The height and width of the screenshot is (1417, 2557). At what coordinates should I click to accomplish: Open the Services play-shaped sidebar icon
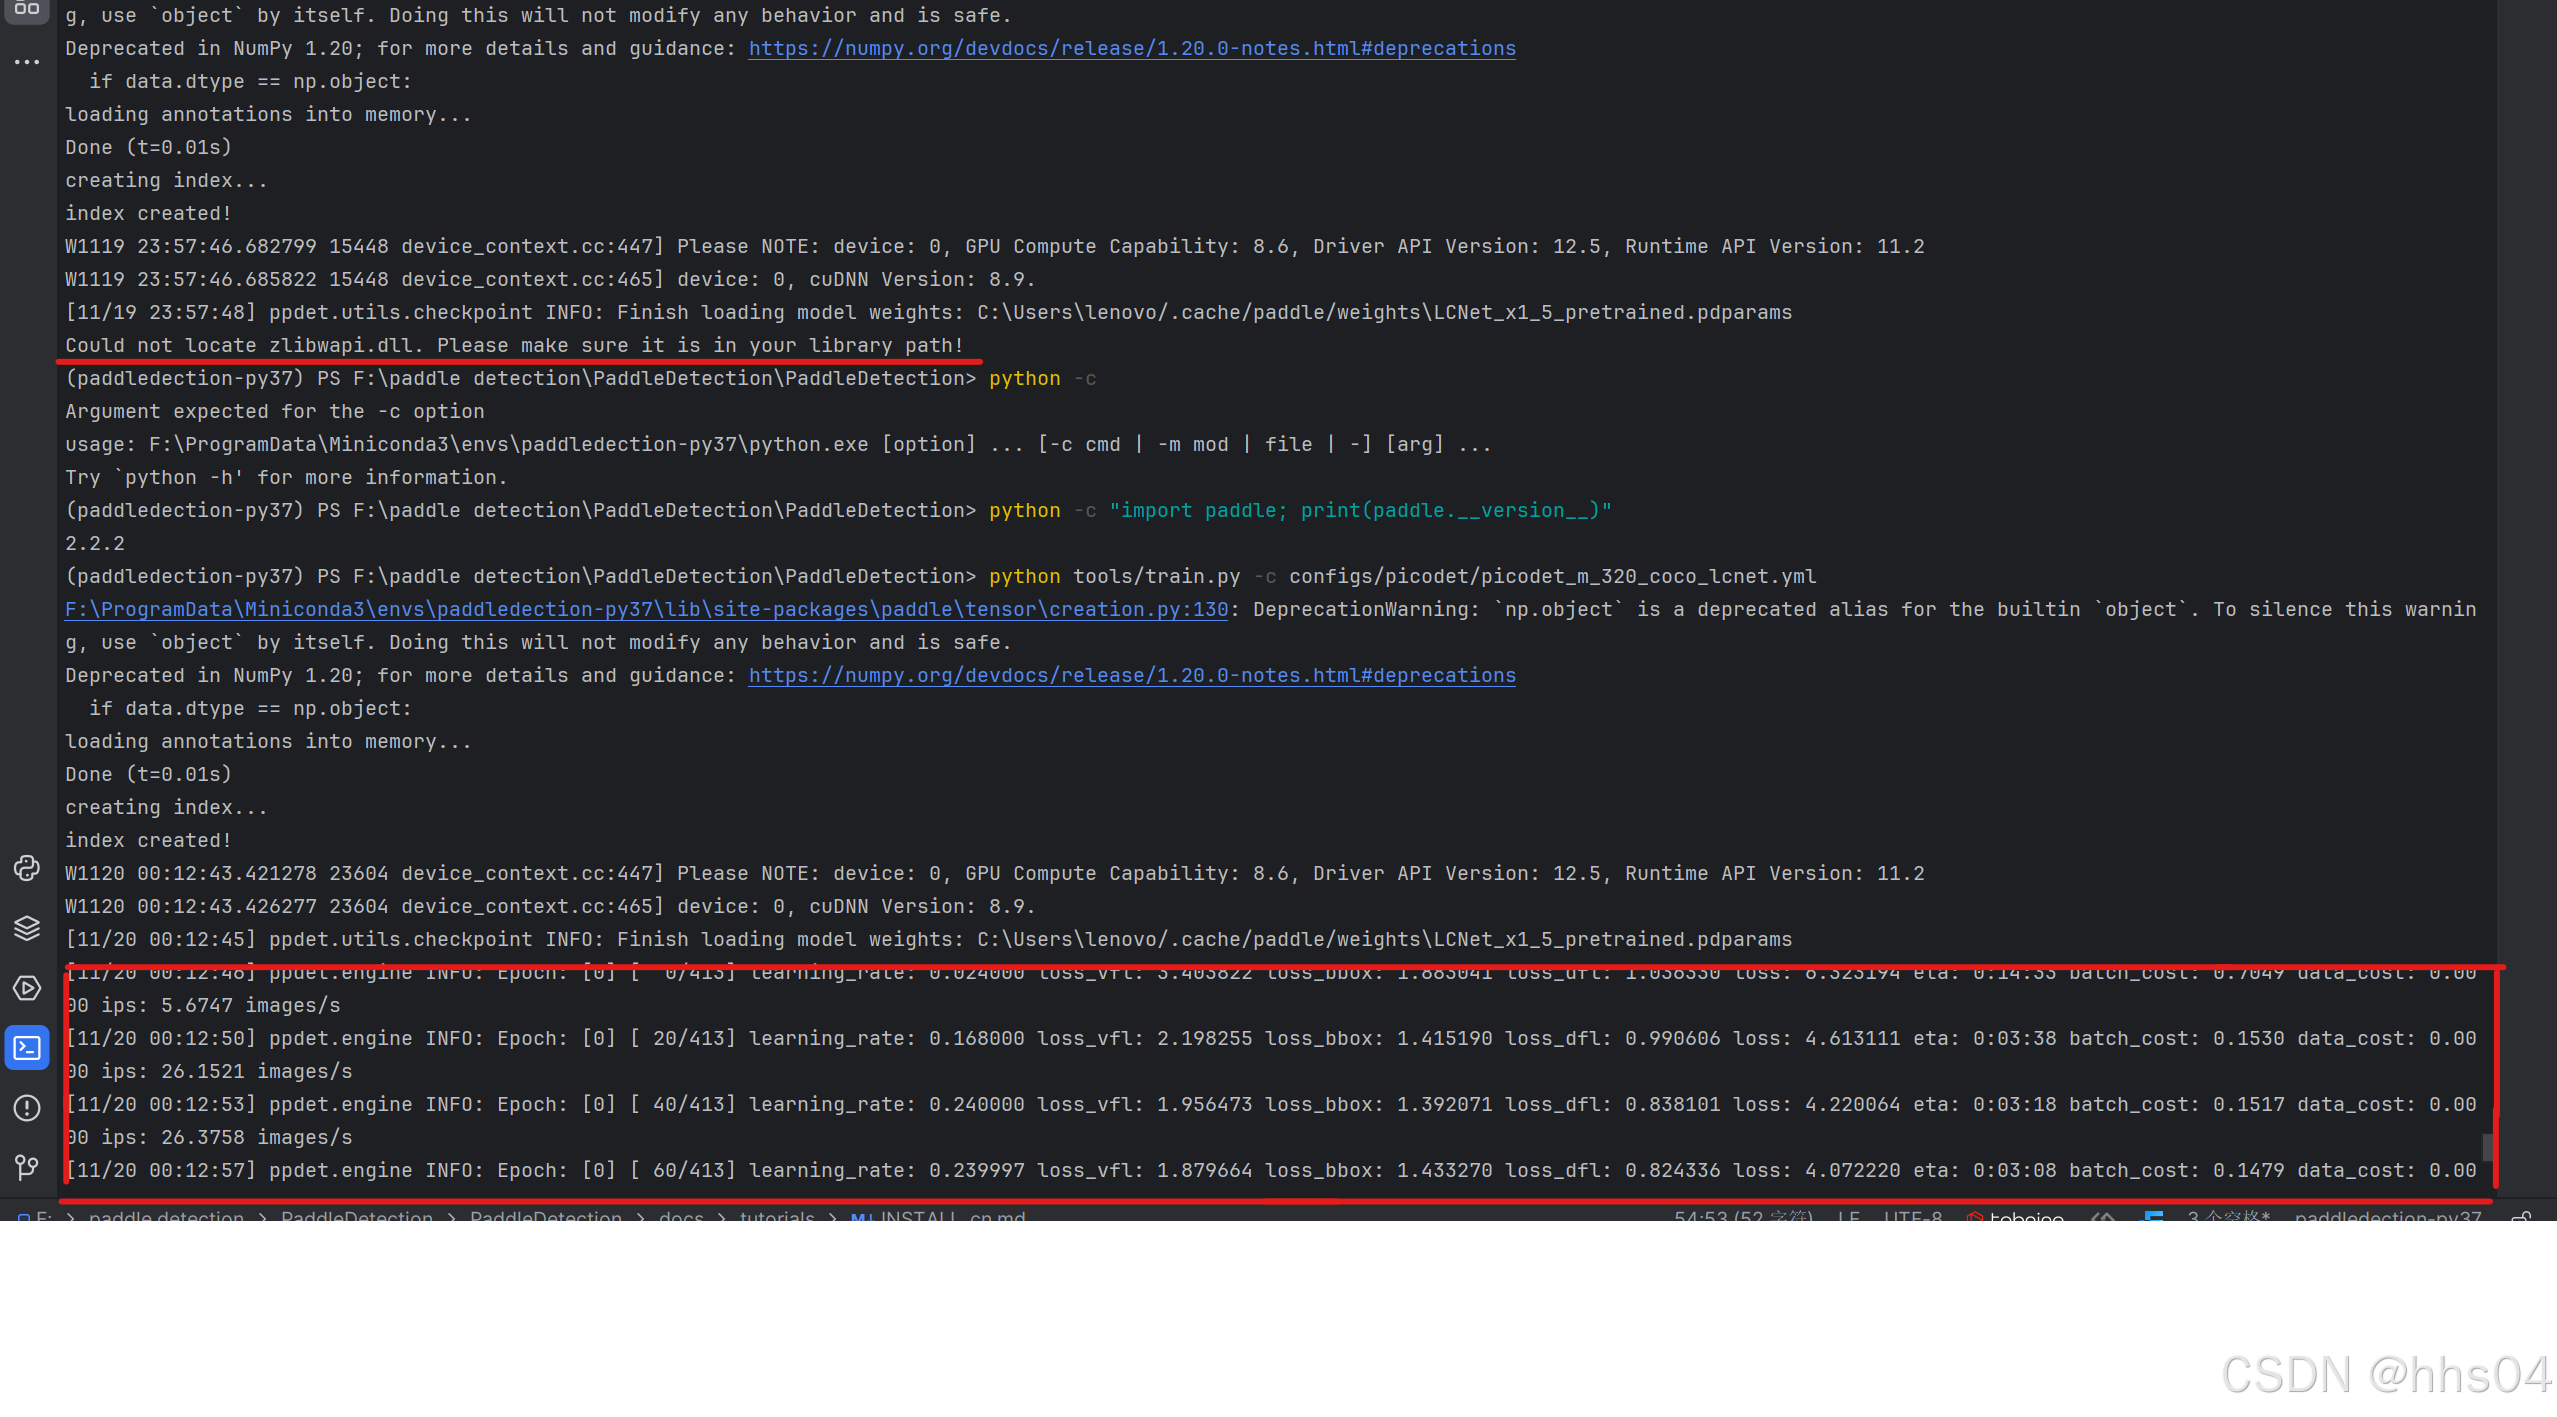coord(27,988)
